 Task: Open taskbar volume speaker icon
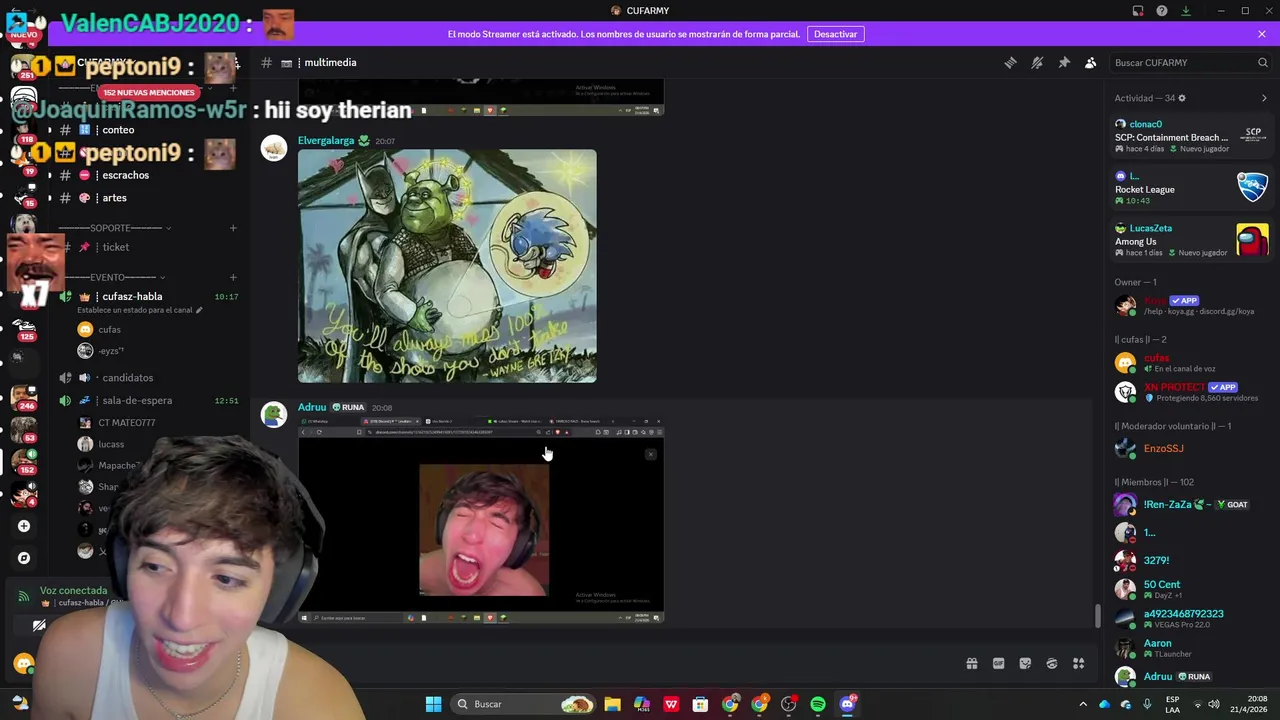point(1213,704)
